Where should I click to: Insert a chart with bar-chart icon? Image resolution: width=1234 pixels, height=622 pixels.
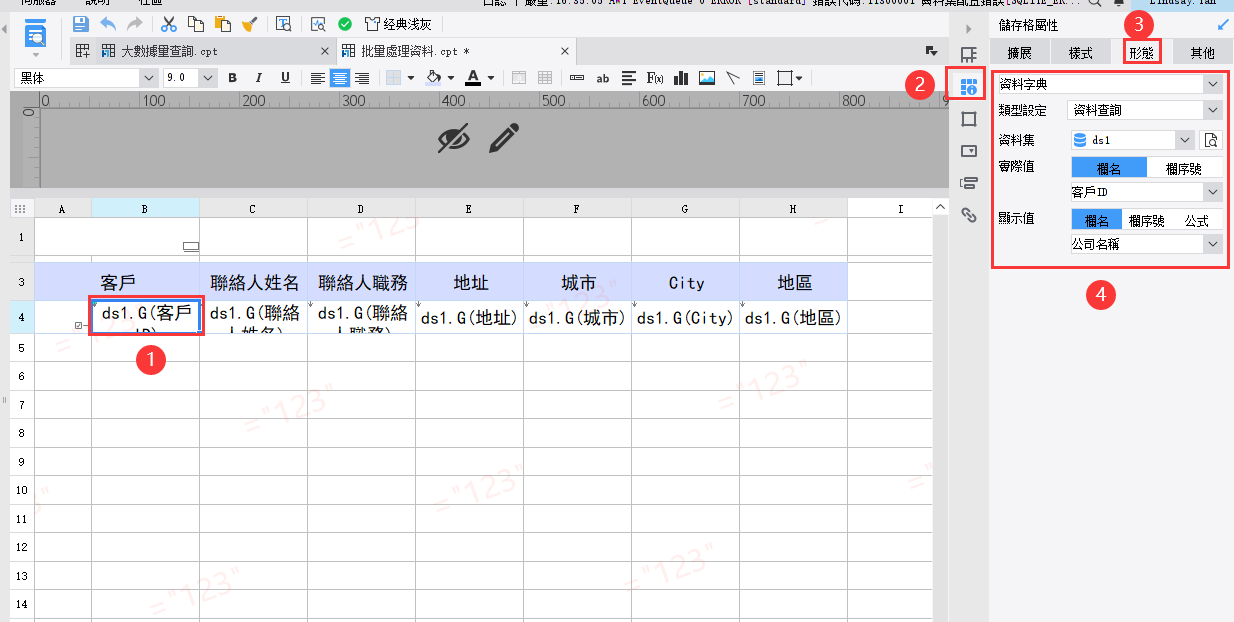[x=681, y=77]
